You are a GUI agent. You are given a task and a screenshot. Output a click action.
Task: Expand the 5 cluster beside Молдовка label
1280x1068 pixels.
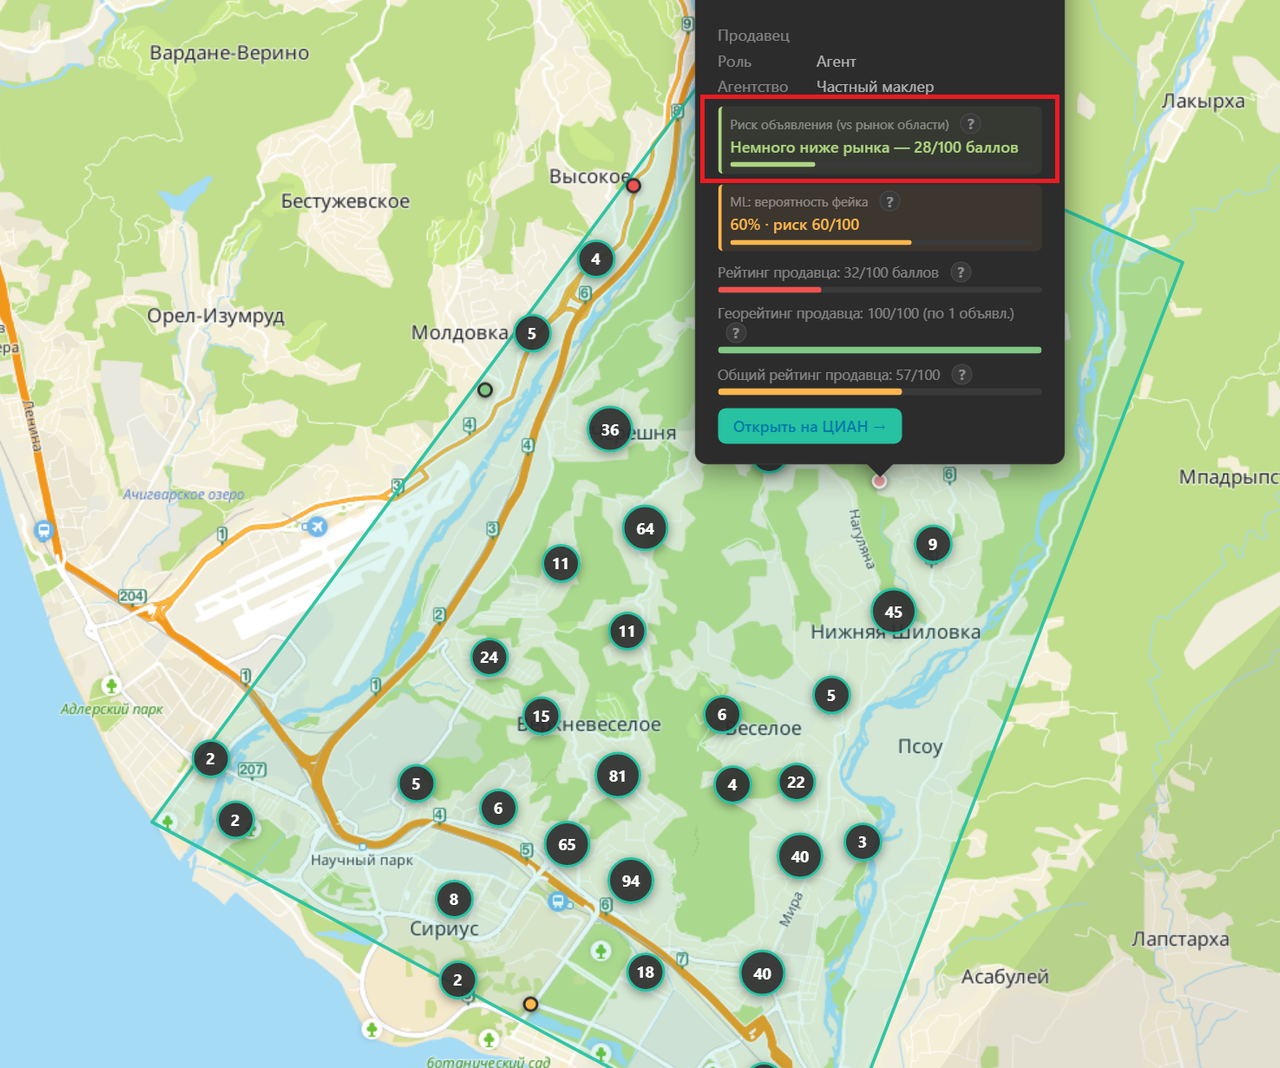[532, 334]
